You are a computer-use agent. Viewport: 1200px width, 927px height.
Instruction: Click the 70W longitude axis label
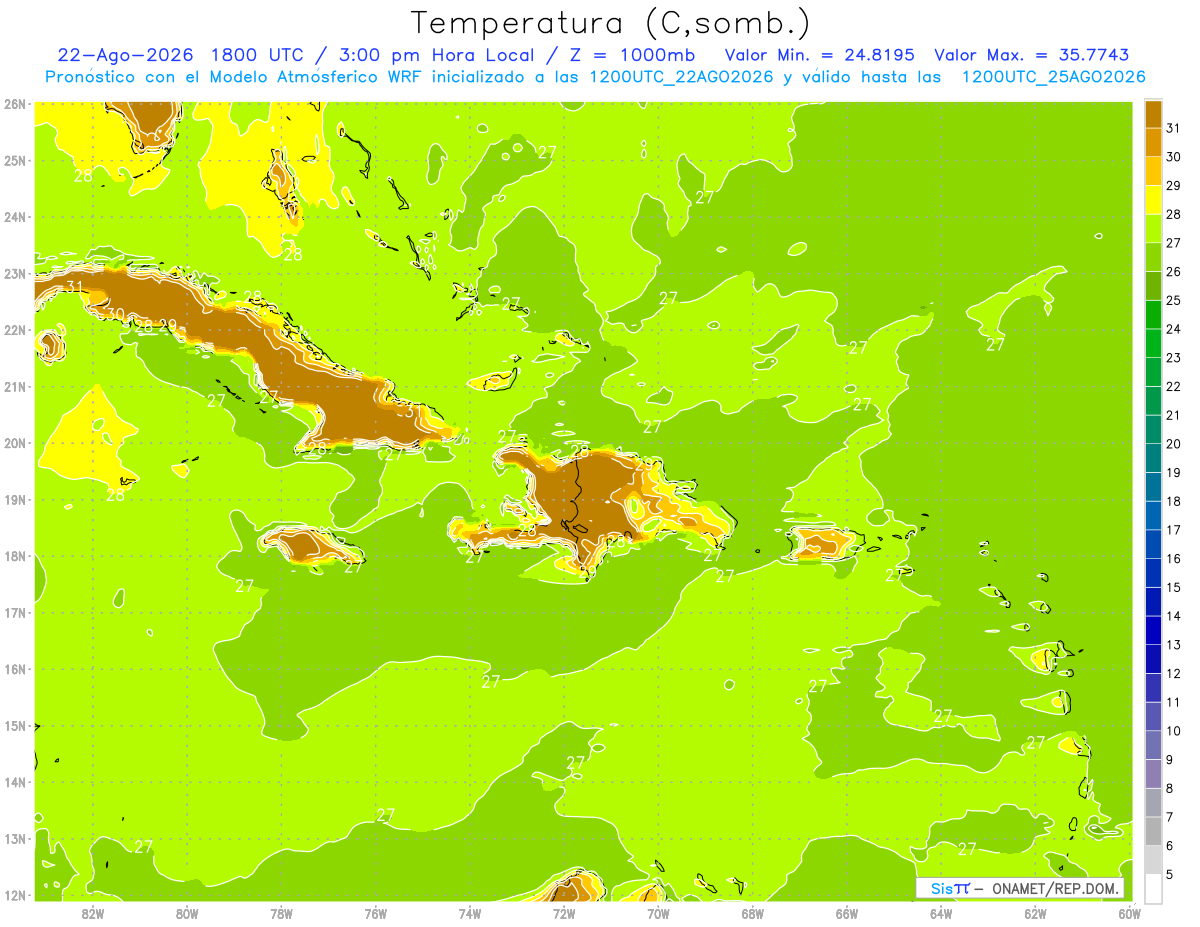[658, 913]
